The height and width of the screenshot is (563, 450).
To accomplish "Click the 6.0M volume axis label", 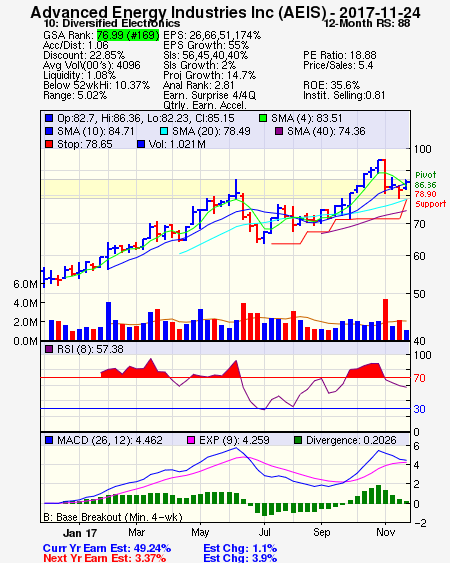I will coord(25,284).
